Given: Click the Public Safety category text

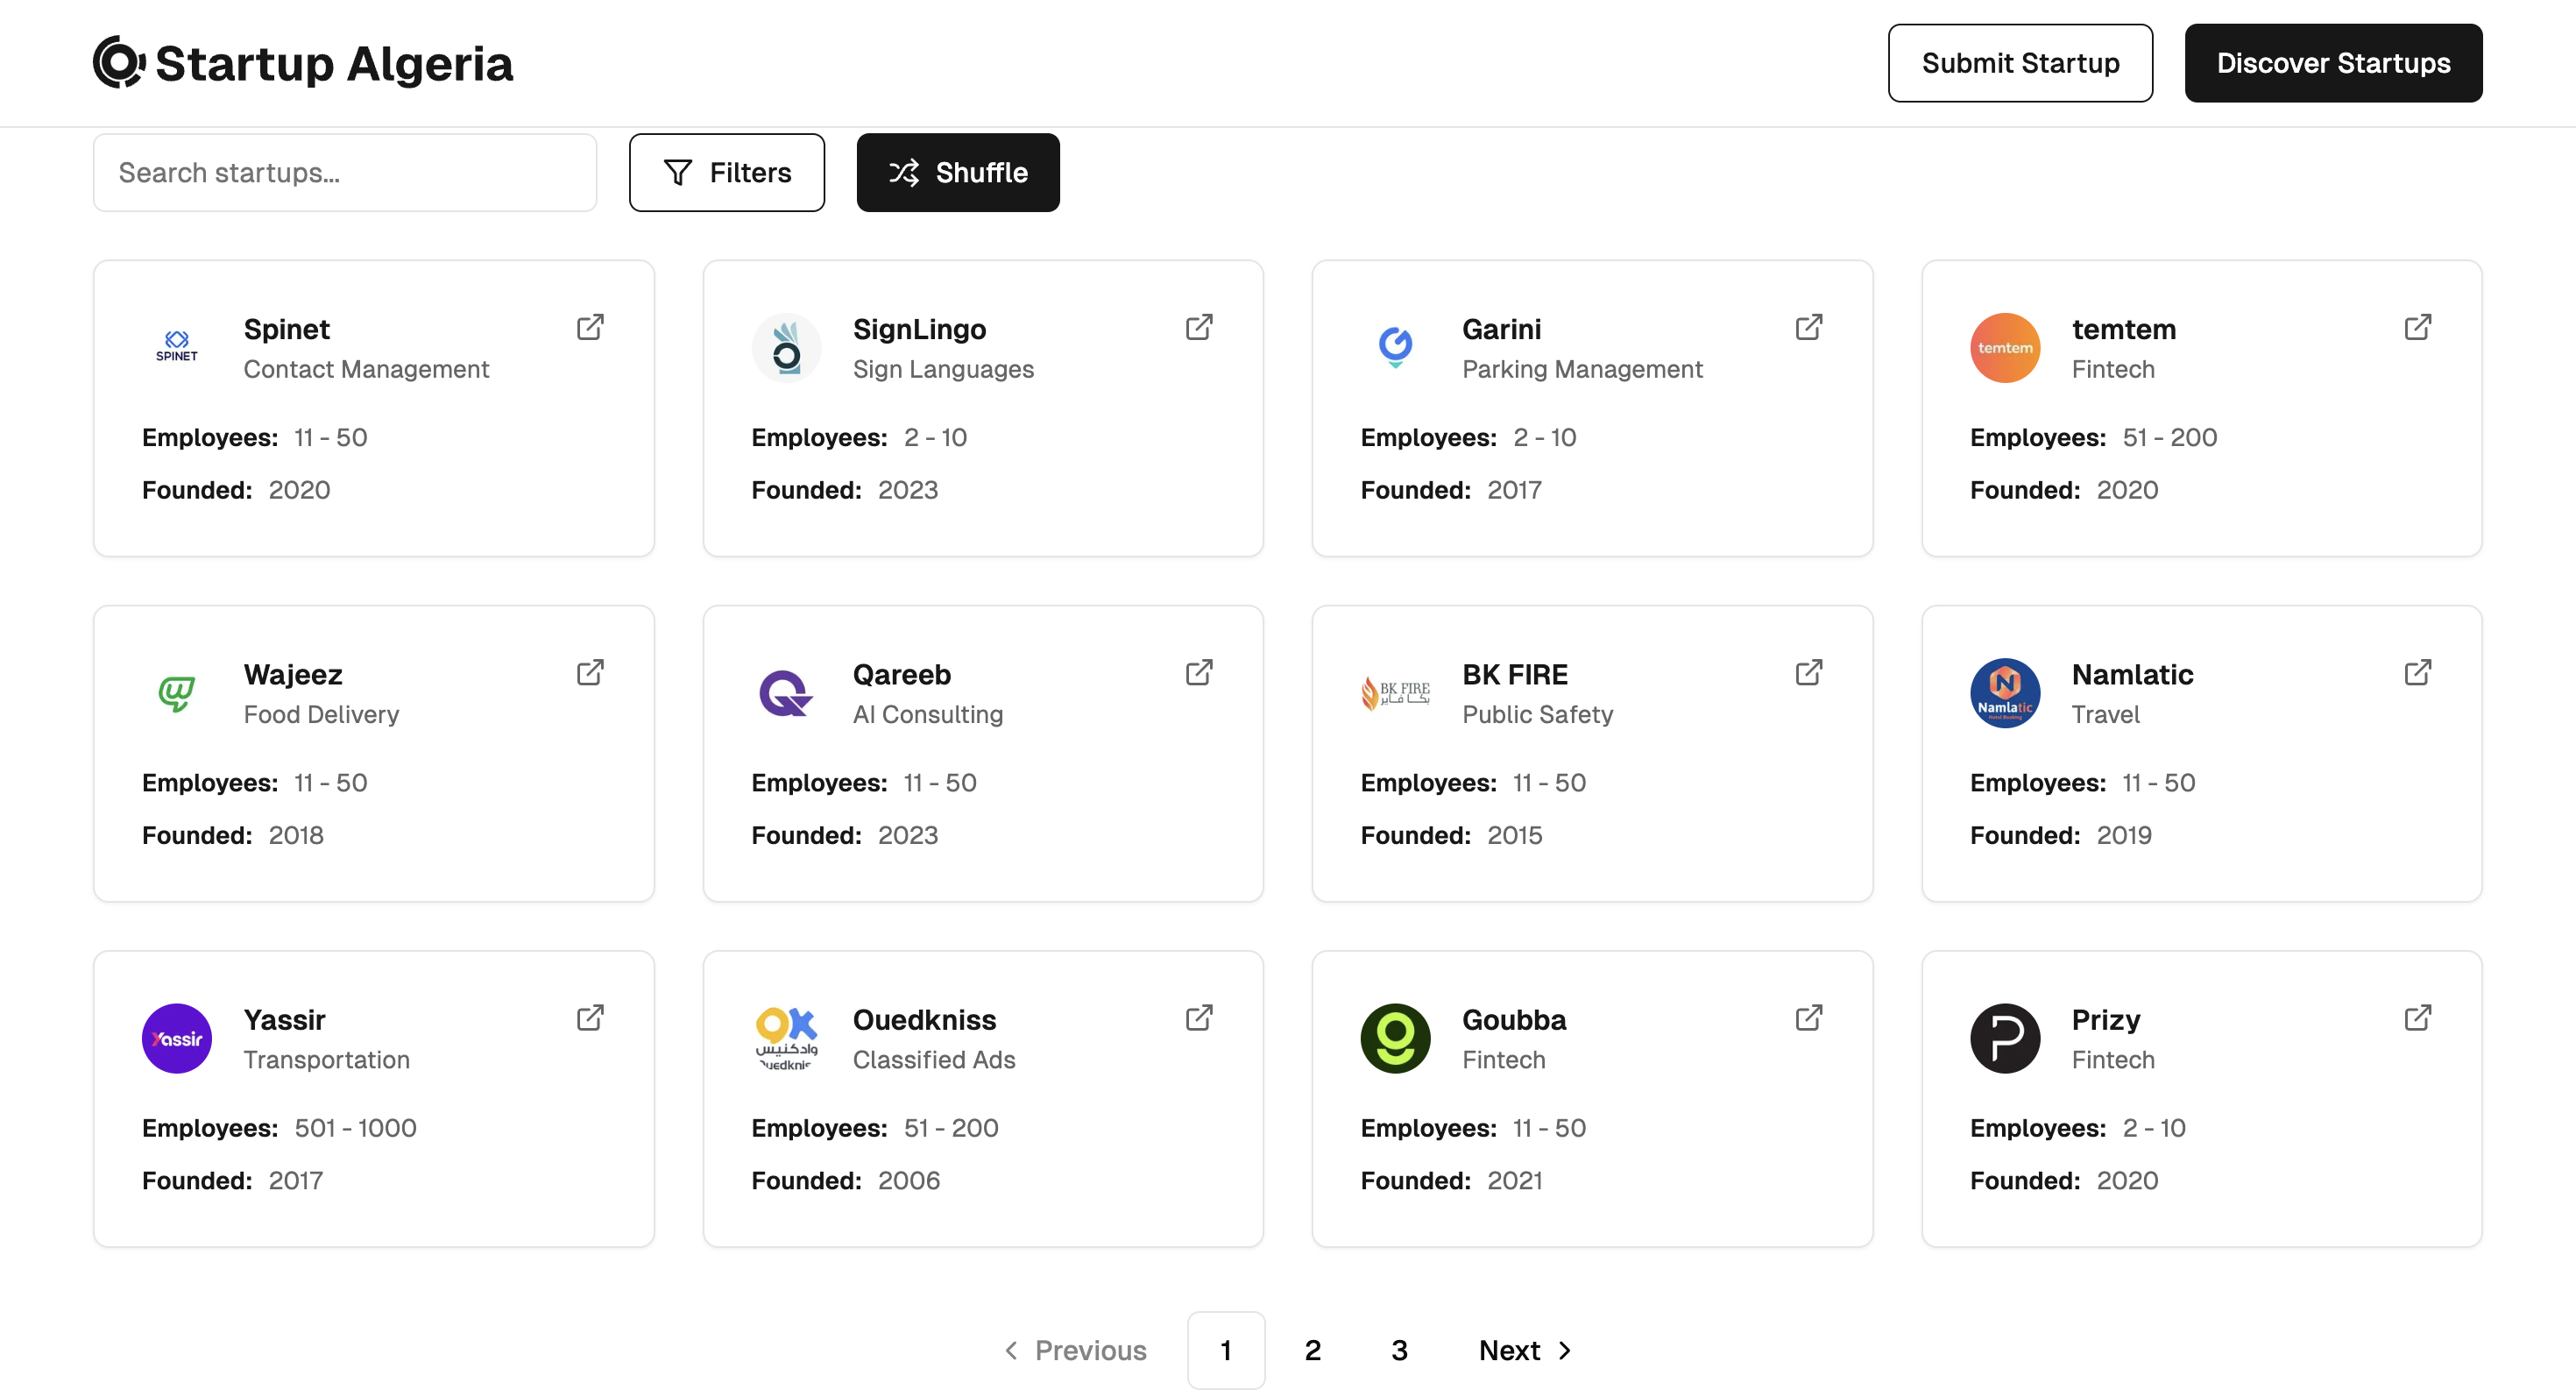Looking at the screenshot, I should coord(1537,714).
